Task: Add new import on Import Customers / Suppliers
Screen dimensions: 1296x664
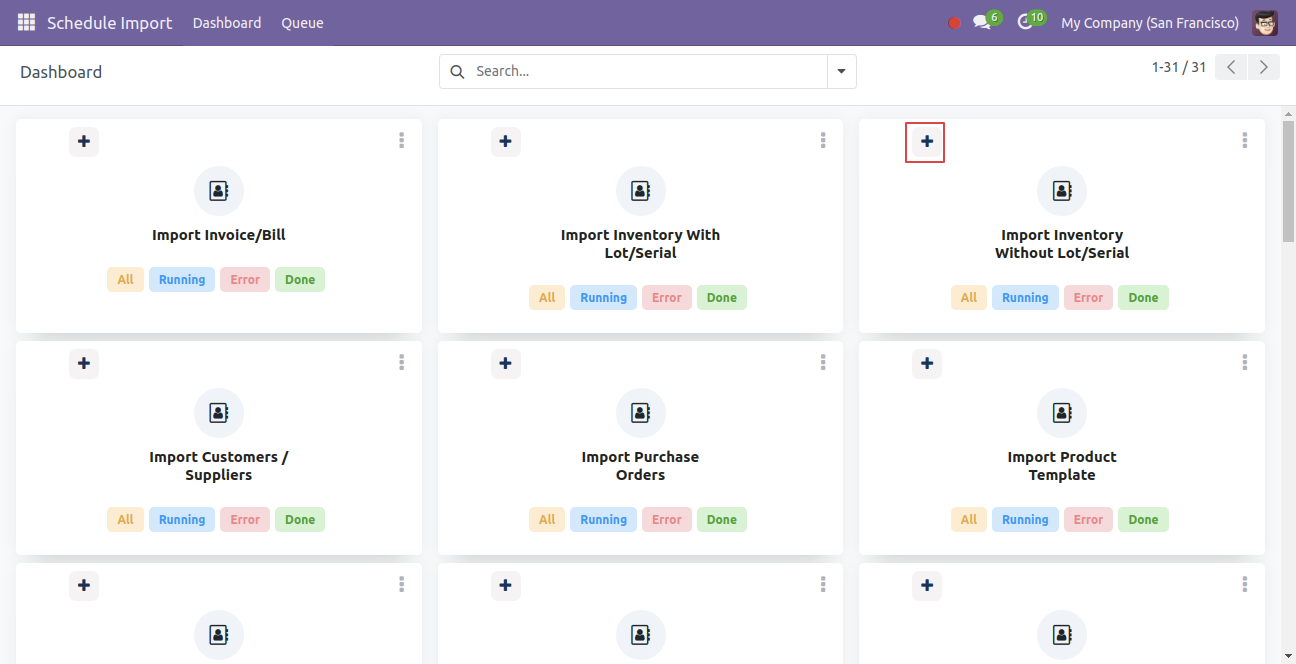Action: (84, 363)
